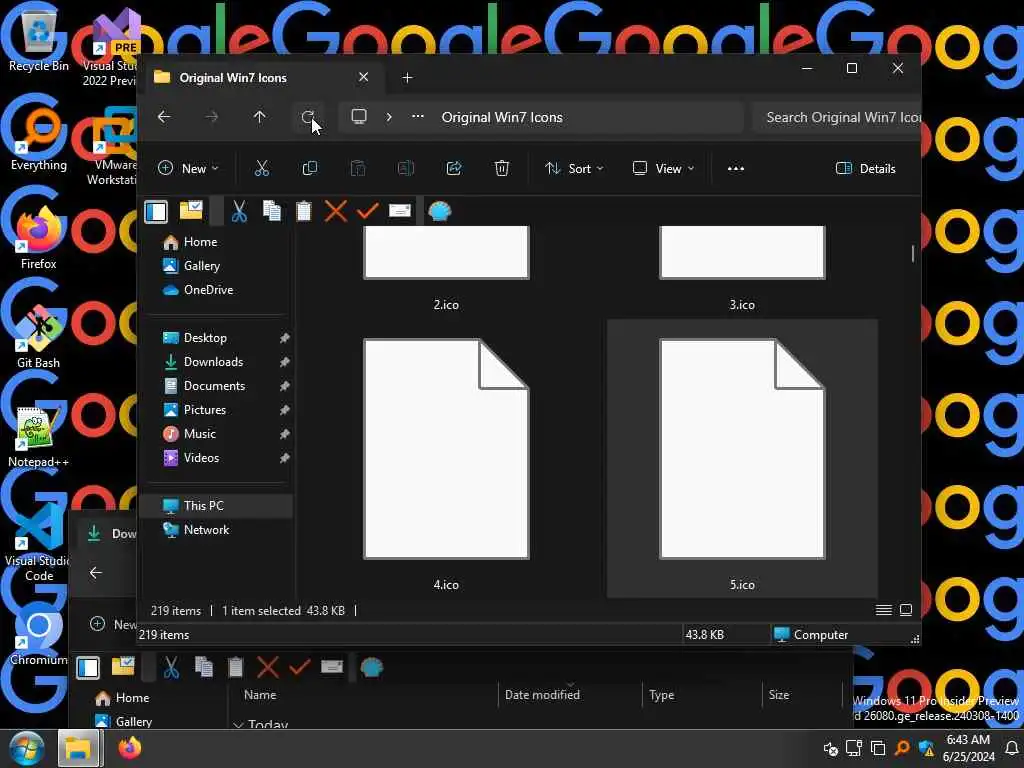Sort by Size column in Downloads window
1024x768 pixels.
pos(778,695)
